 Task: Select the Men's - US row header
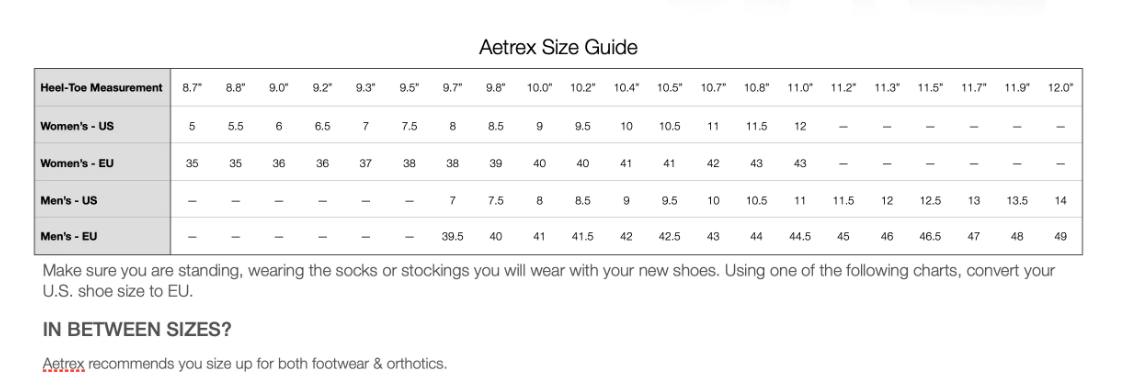coord(102,200)
